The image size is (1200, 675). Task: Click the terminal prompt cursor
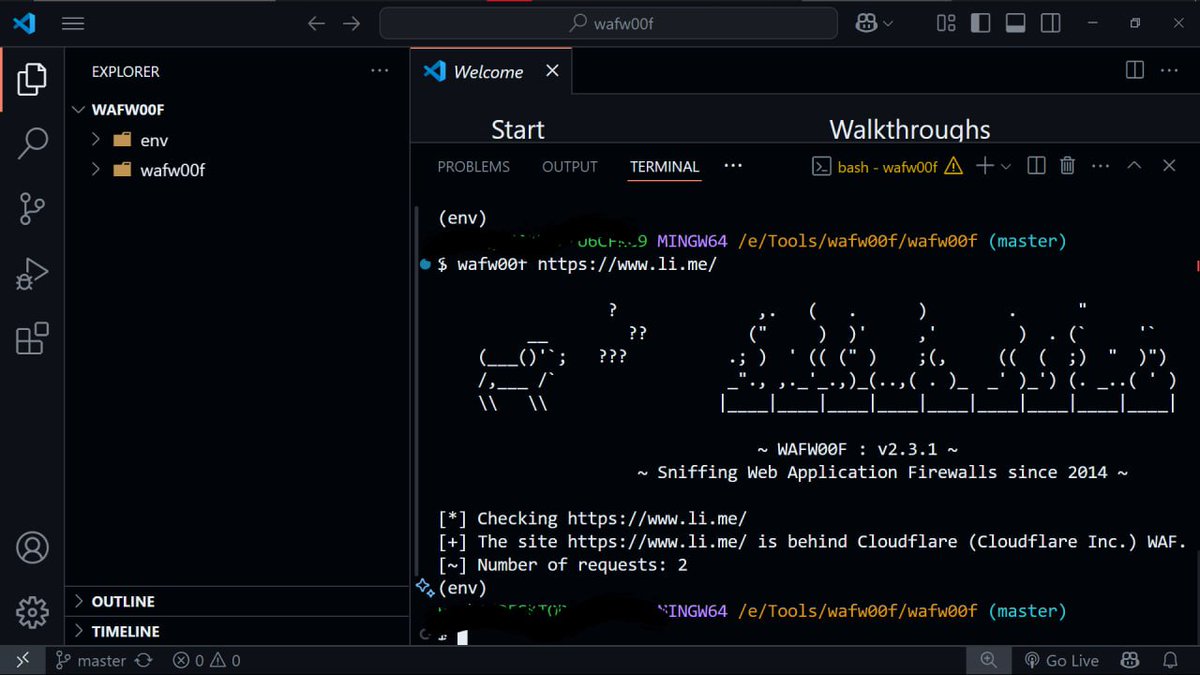pos(462,636)
